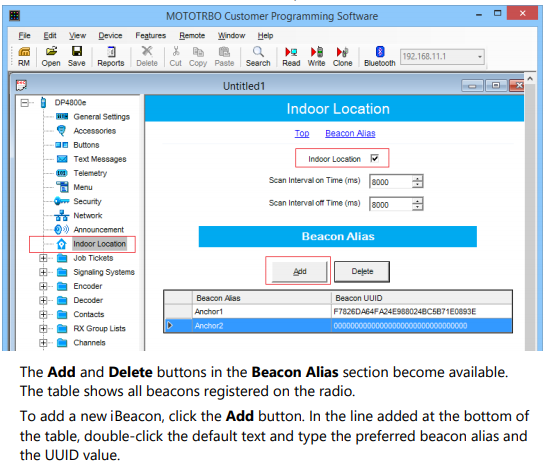The width and height of the screenshot is (545, 467).
Task: Click the Beacon Alias column header
Action: pyautogui.click(x=262, y=298)
